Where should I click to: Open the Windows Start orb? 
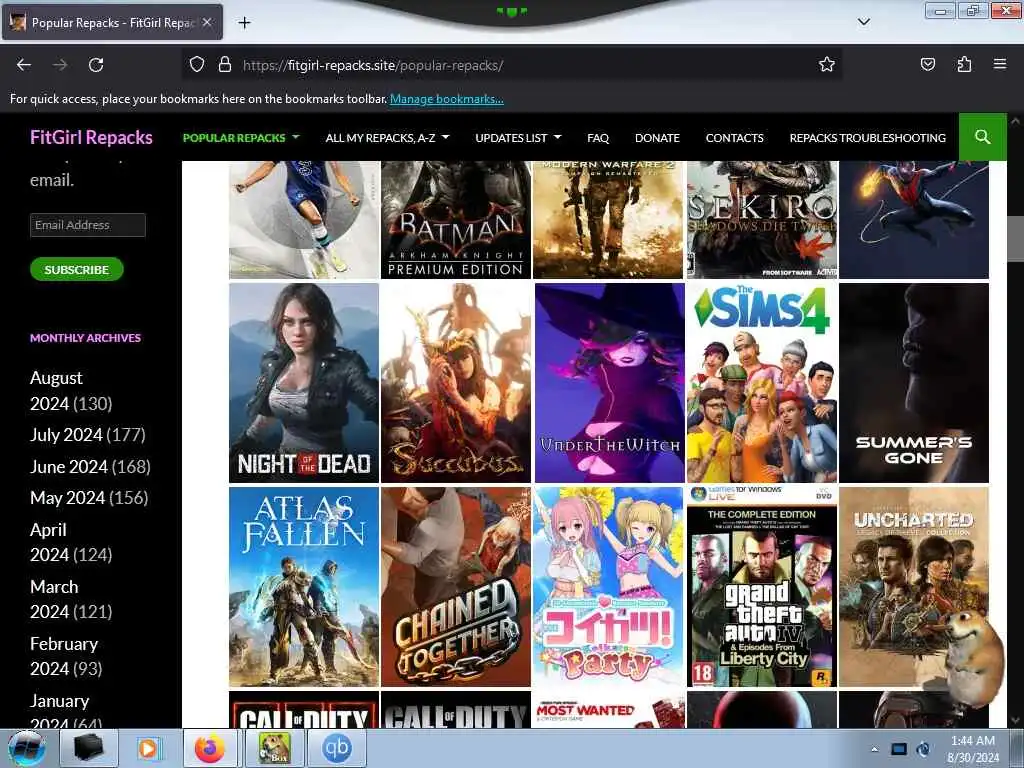click(x=27, y=748)
